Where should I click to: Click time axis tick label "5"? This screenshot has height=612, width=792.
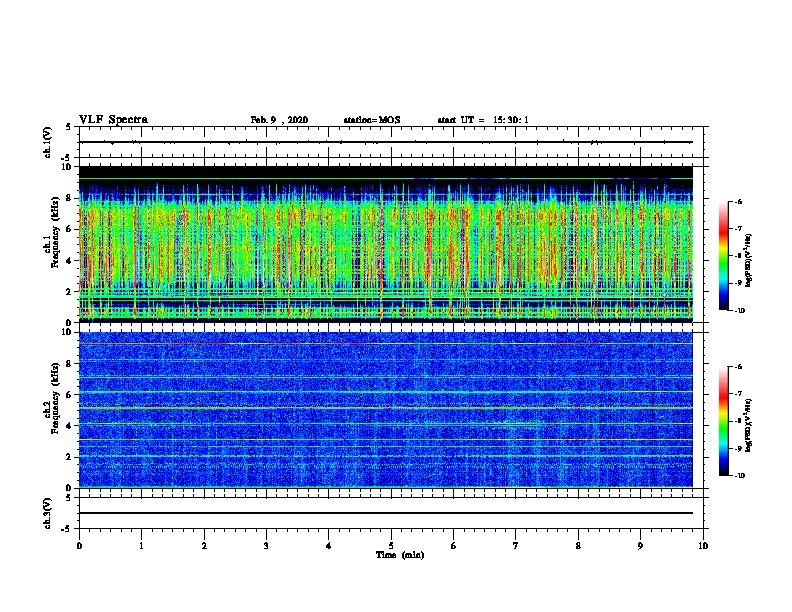(391, 546)
